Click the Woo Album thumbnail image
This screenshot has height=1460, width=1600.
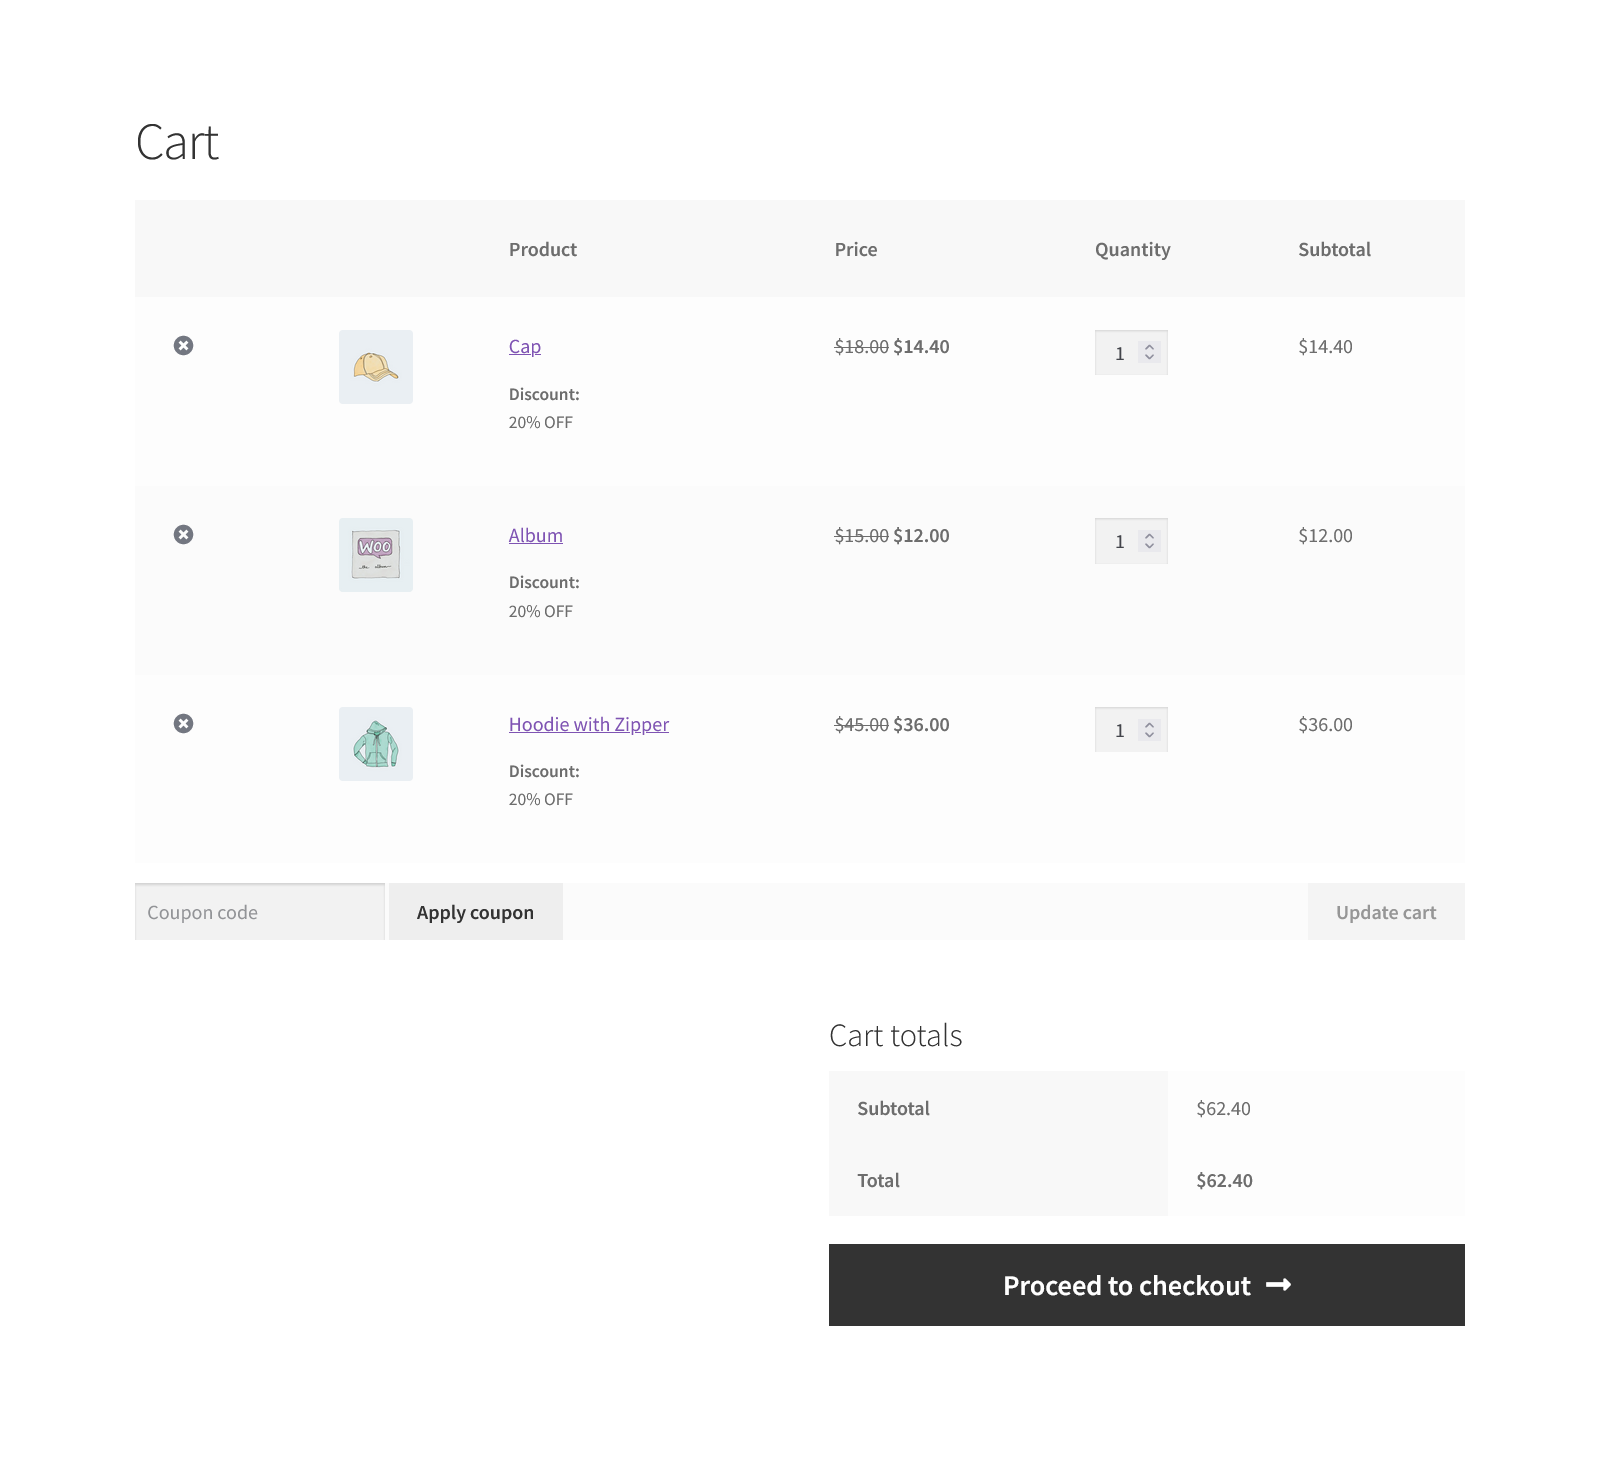click(x=375, y=555)
